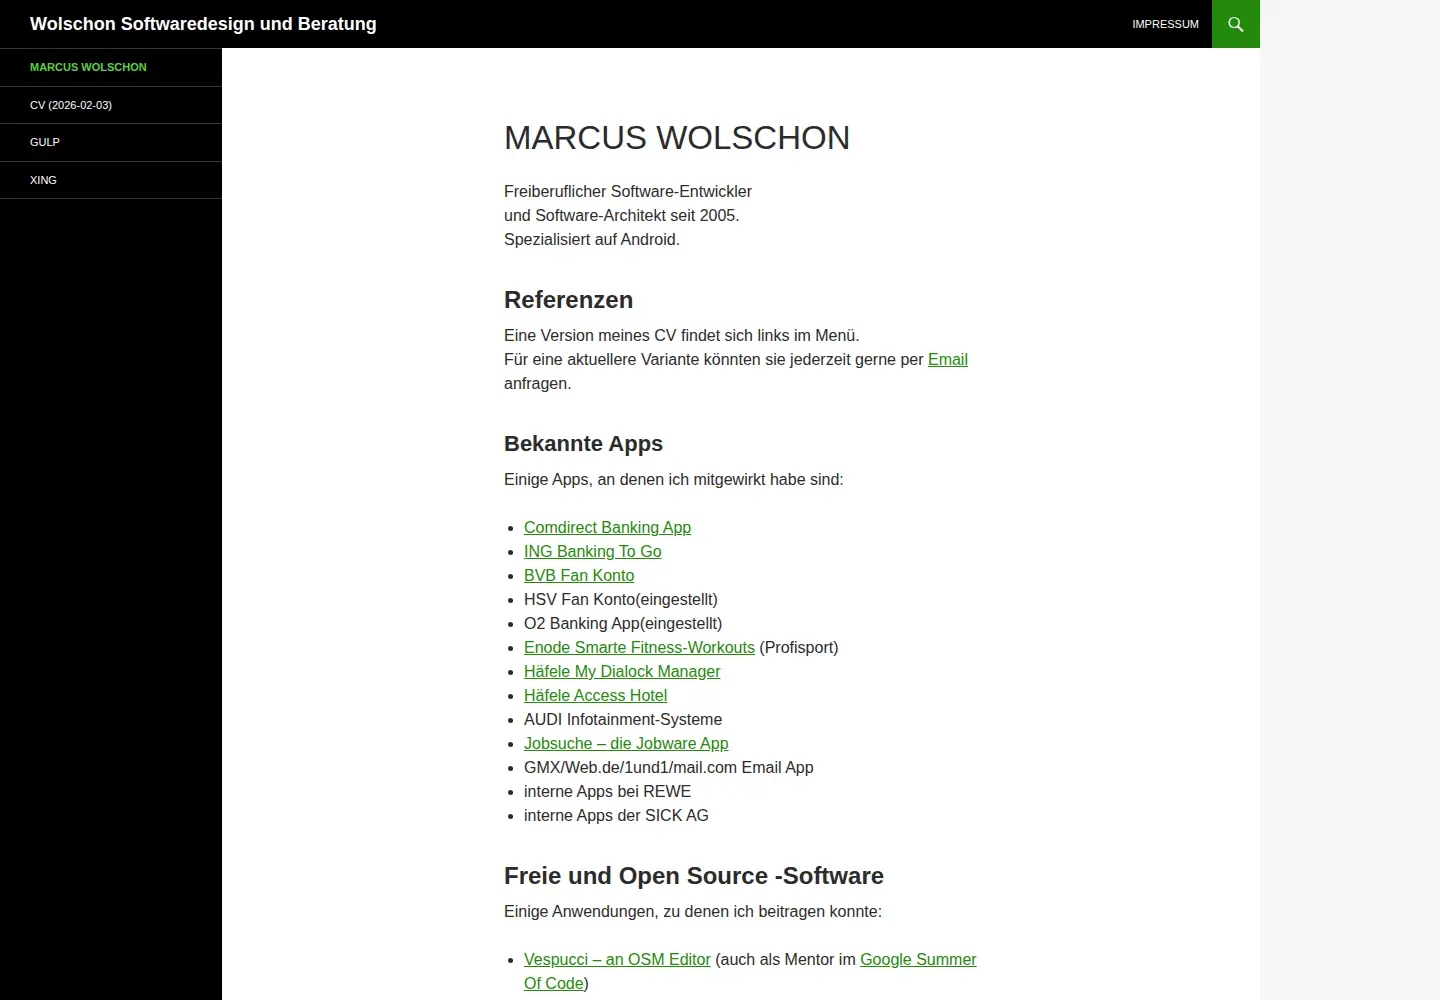Image resolution: width=1440 pixels, height=1000 pixels.
Task: Open the ING Banking To Go link
Action: (x=592, y=551)
